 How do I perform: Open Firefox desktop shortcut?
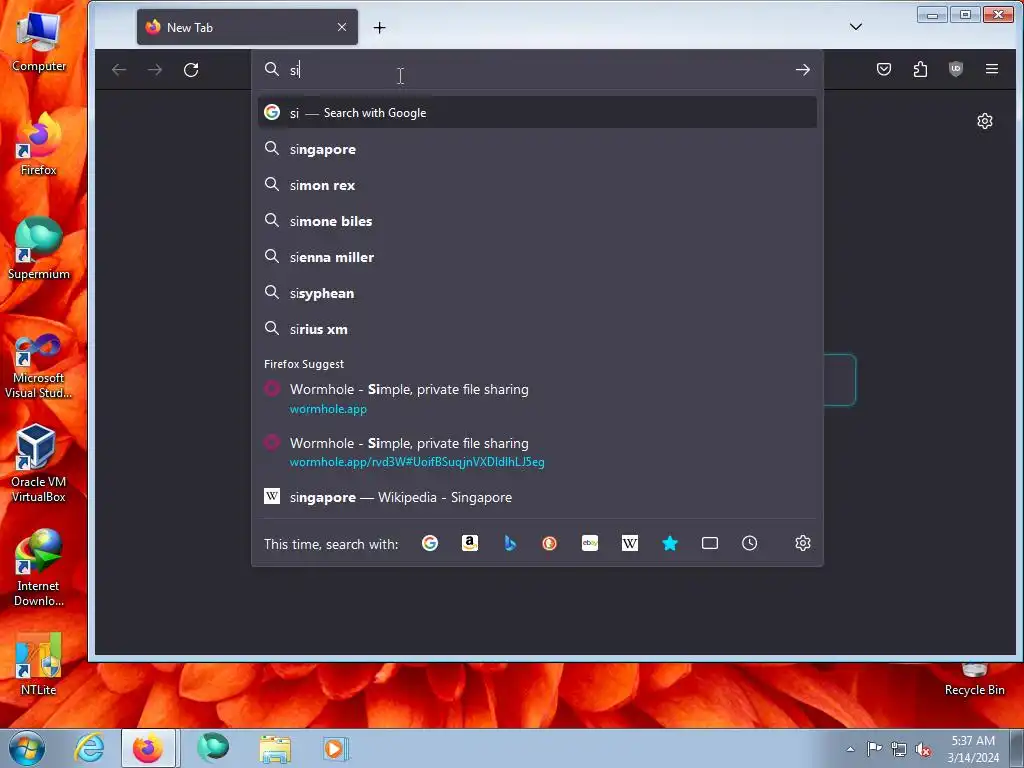coord(39,144)
